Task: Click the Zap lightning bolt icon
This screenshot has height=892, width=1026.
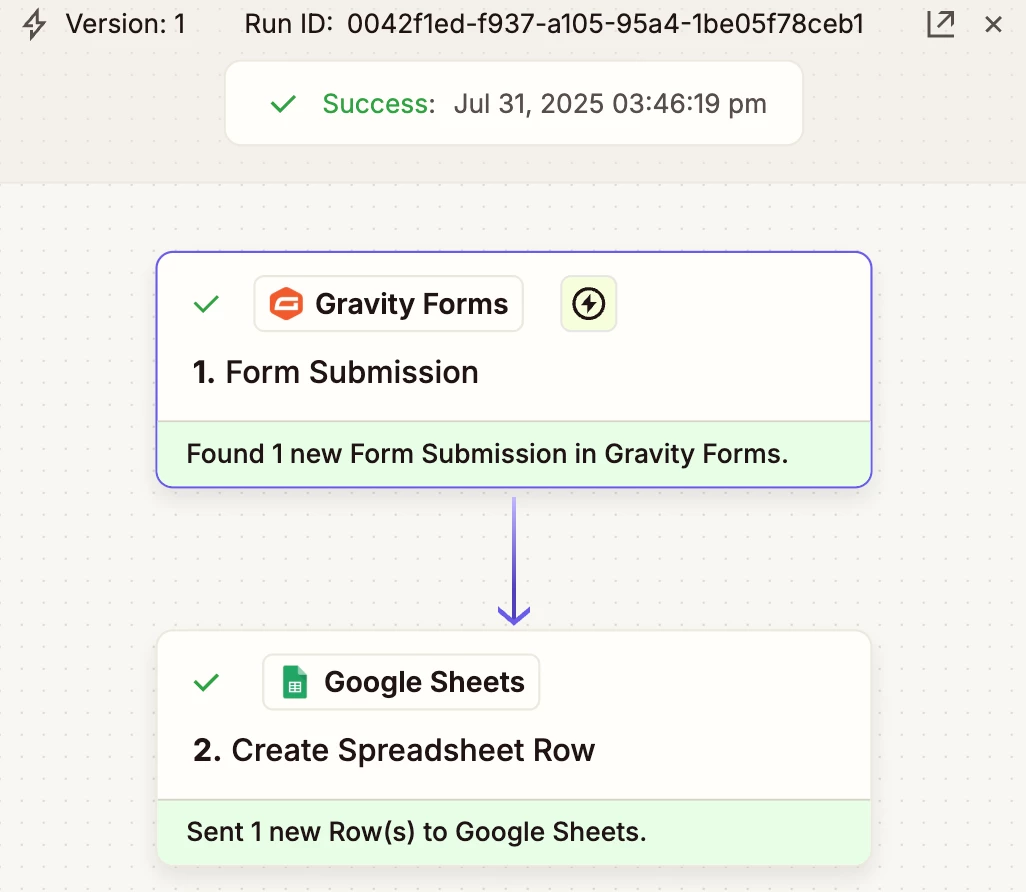Action: click(x=34, y=25)
